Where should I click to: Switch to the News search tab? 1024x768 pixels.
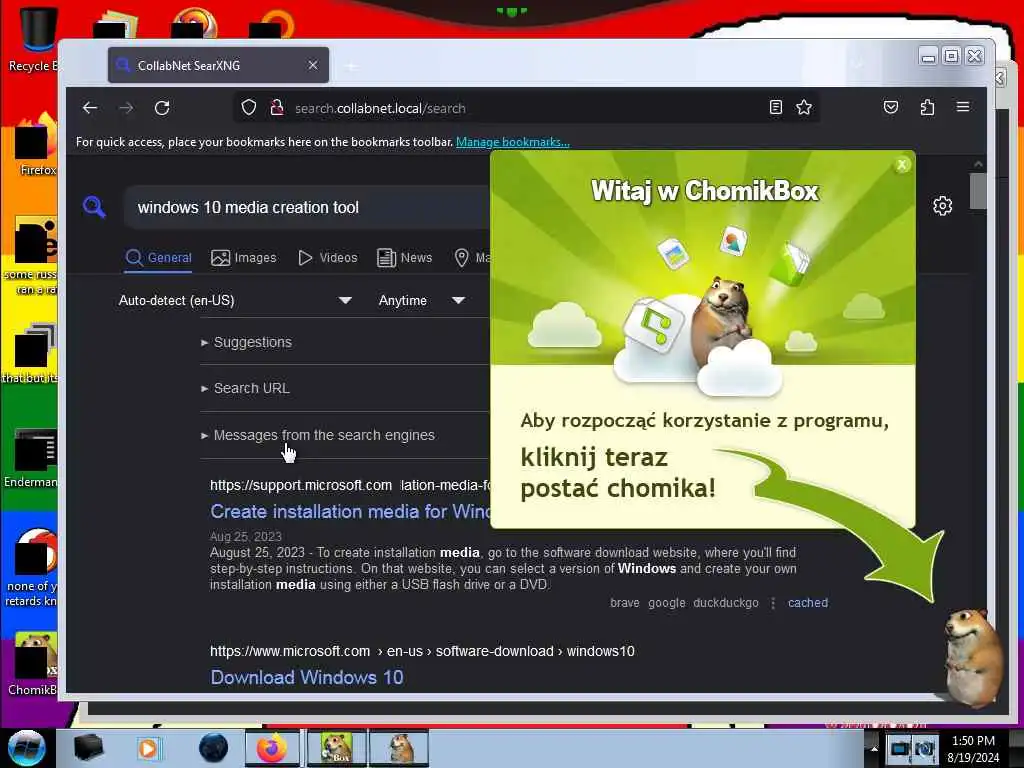tap(405, 257)
